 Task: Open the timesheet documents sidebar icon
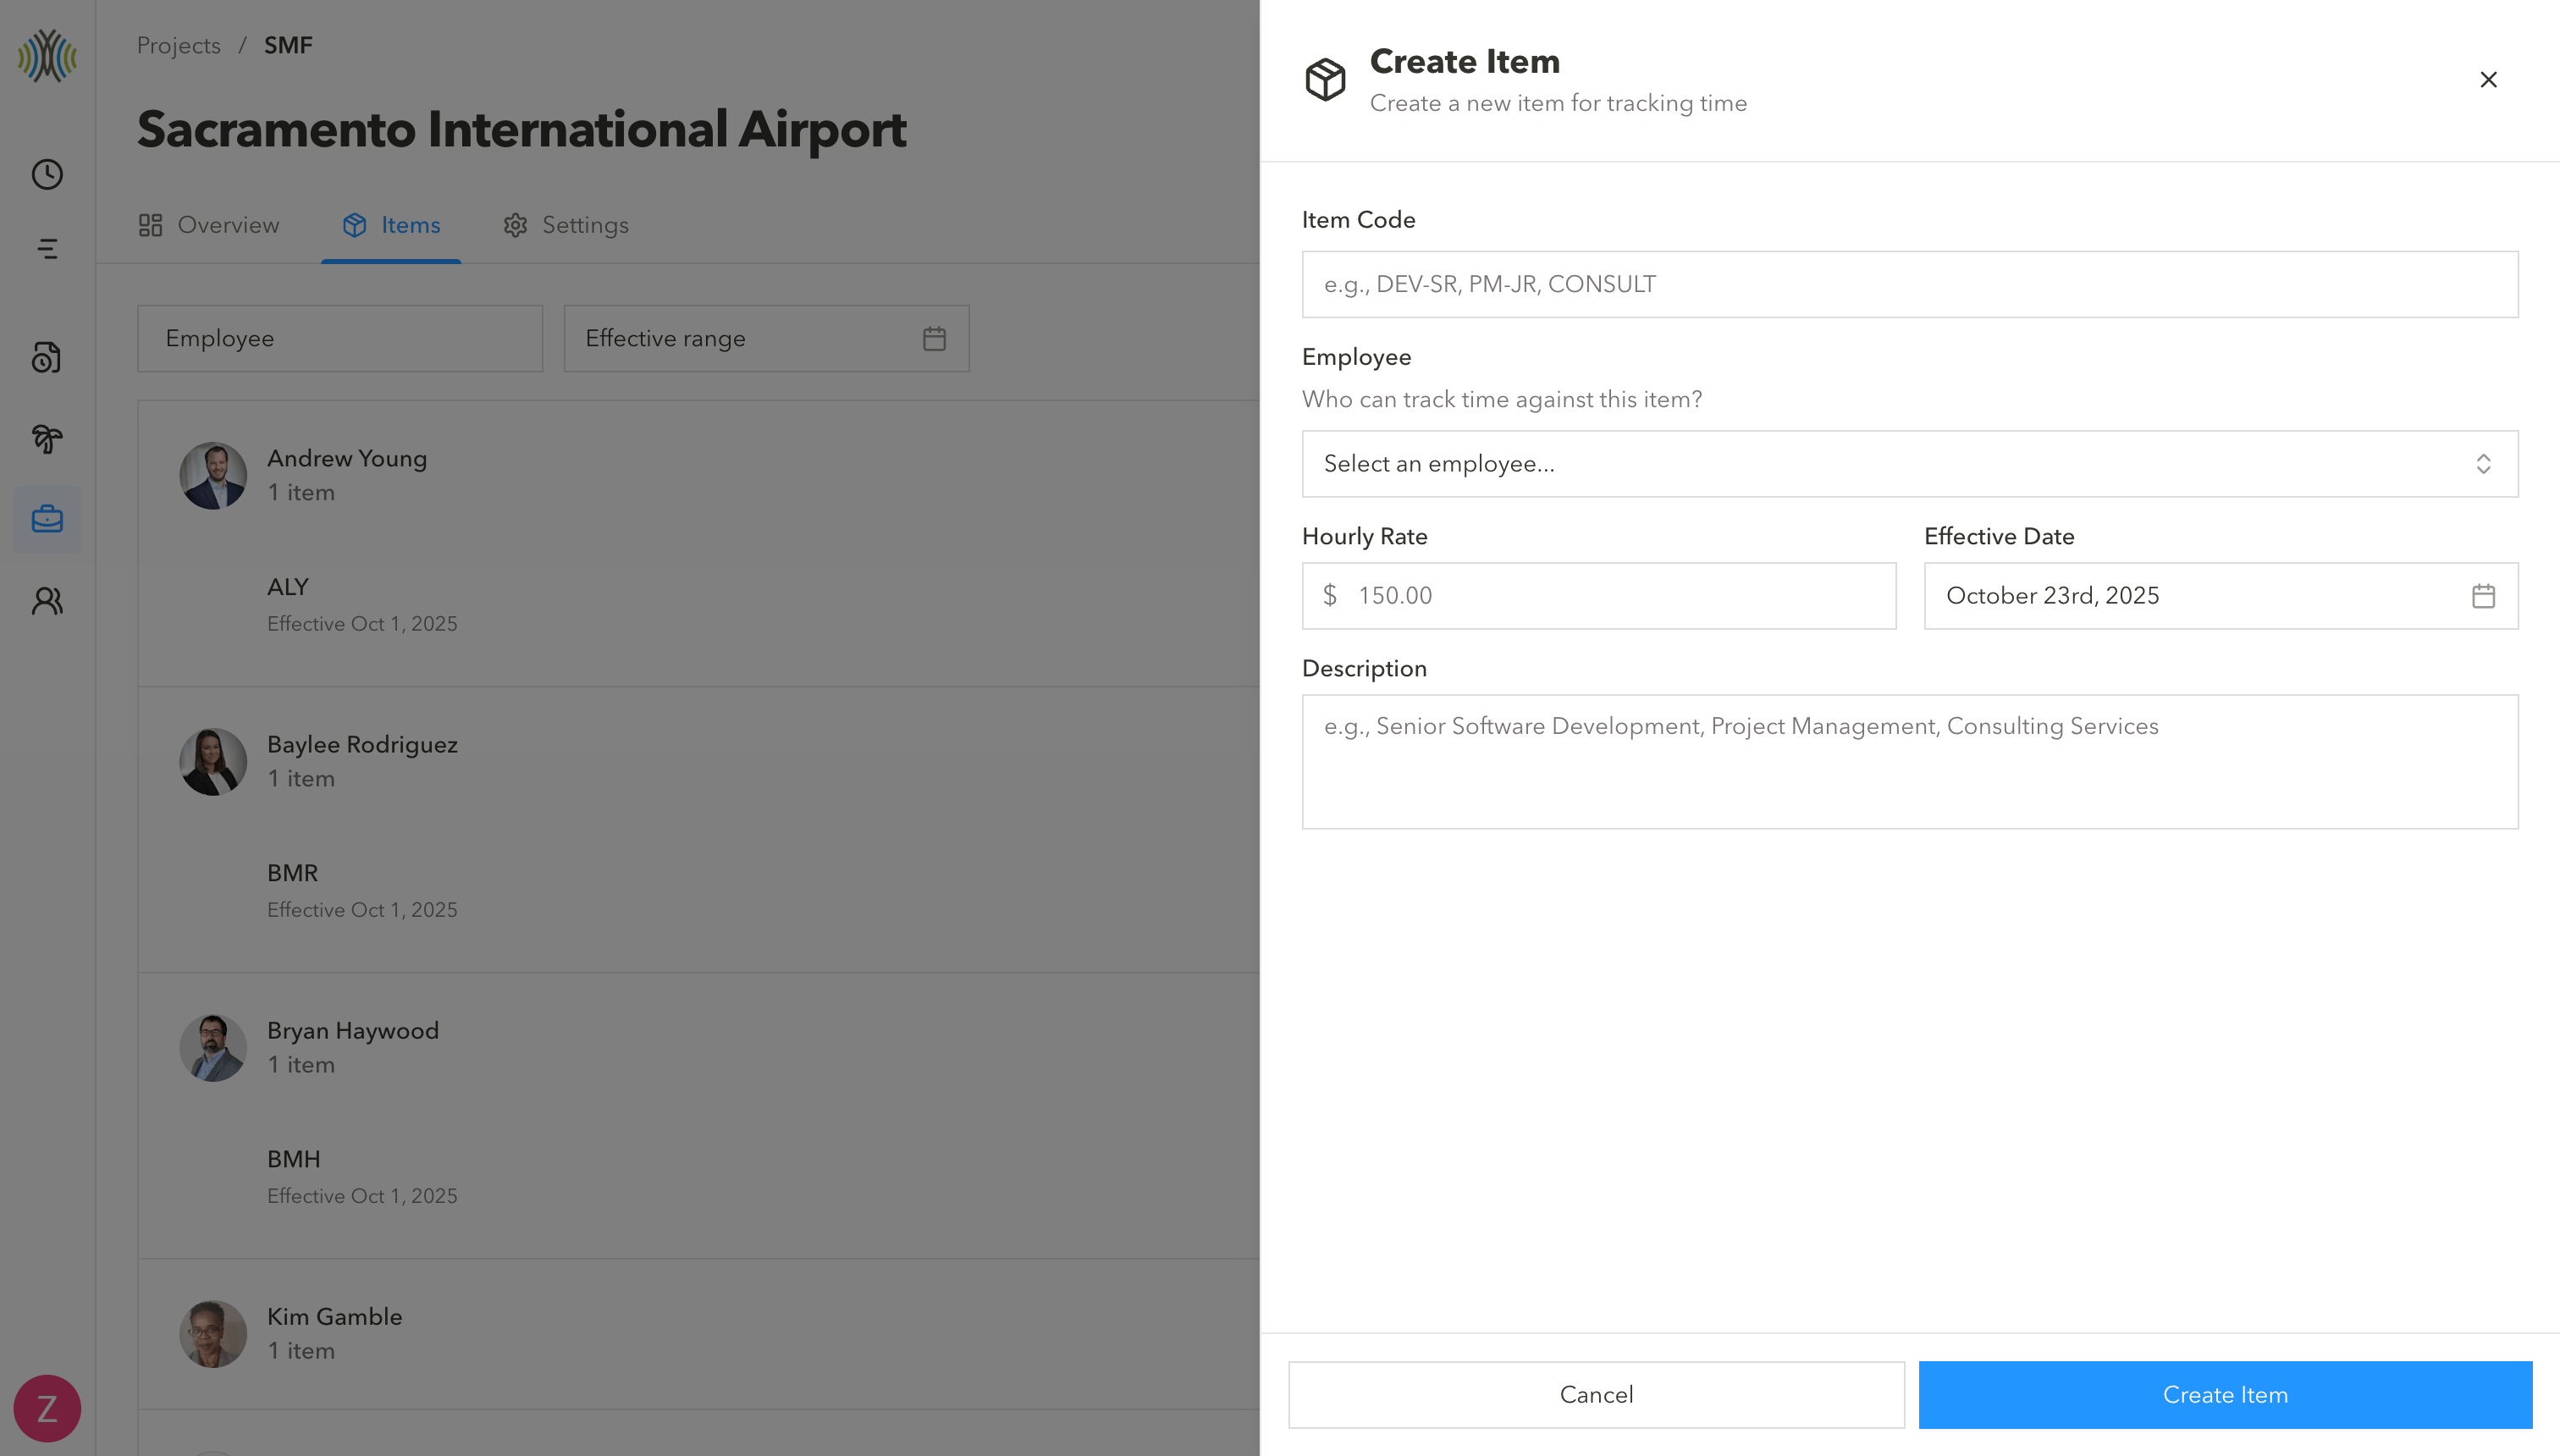coord(47,357)
